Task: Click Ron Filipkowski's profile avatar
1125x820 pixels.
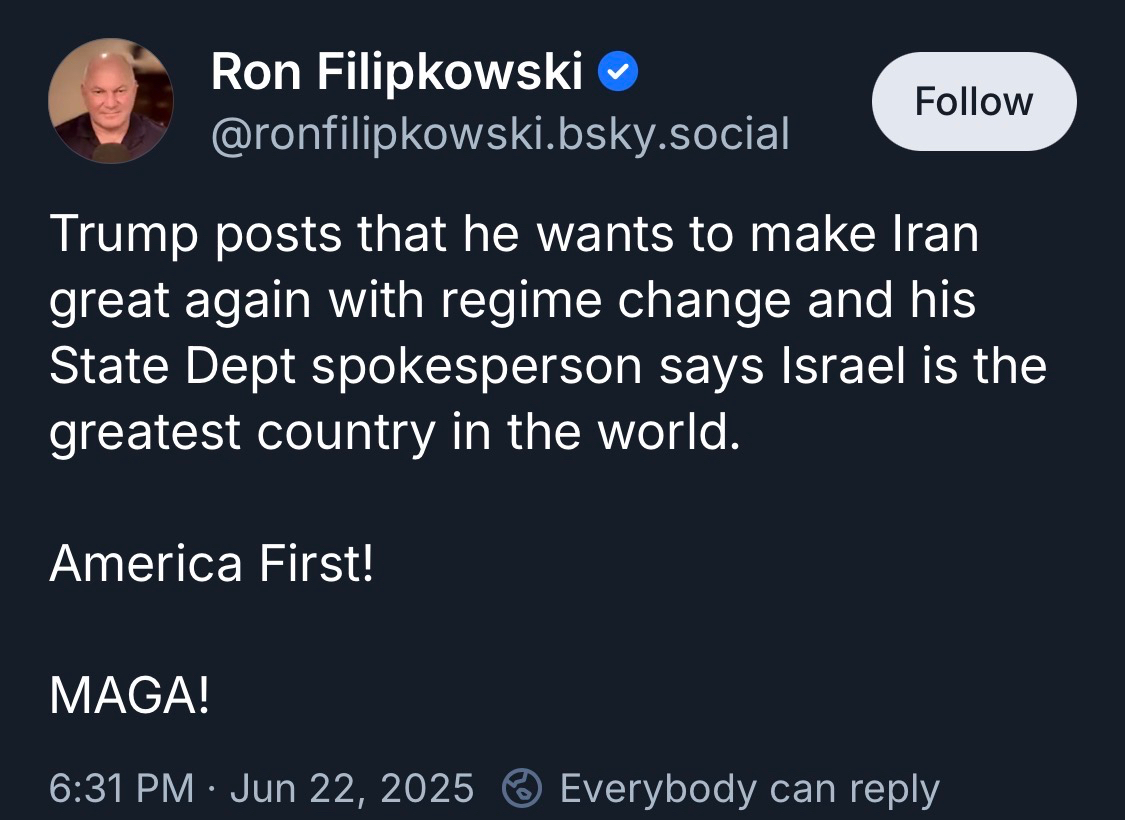Action: click(110, 100)
